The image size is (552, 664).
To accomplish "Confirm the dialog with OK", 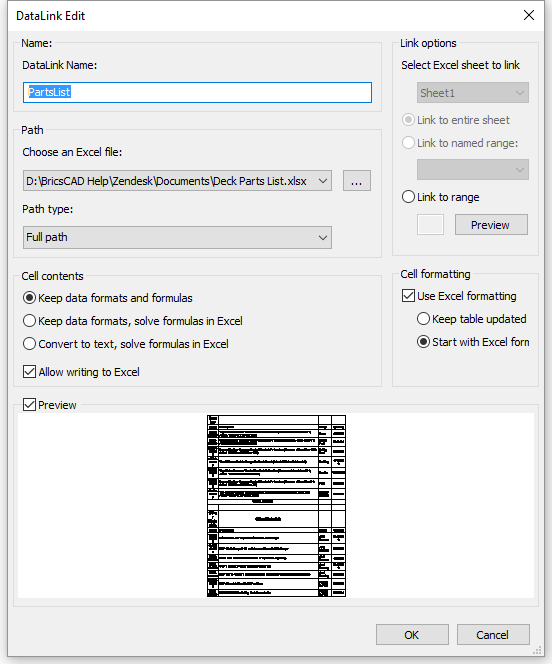I will point(412,634).
